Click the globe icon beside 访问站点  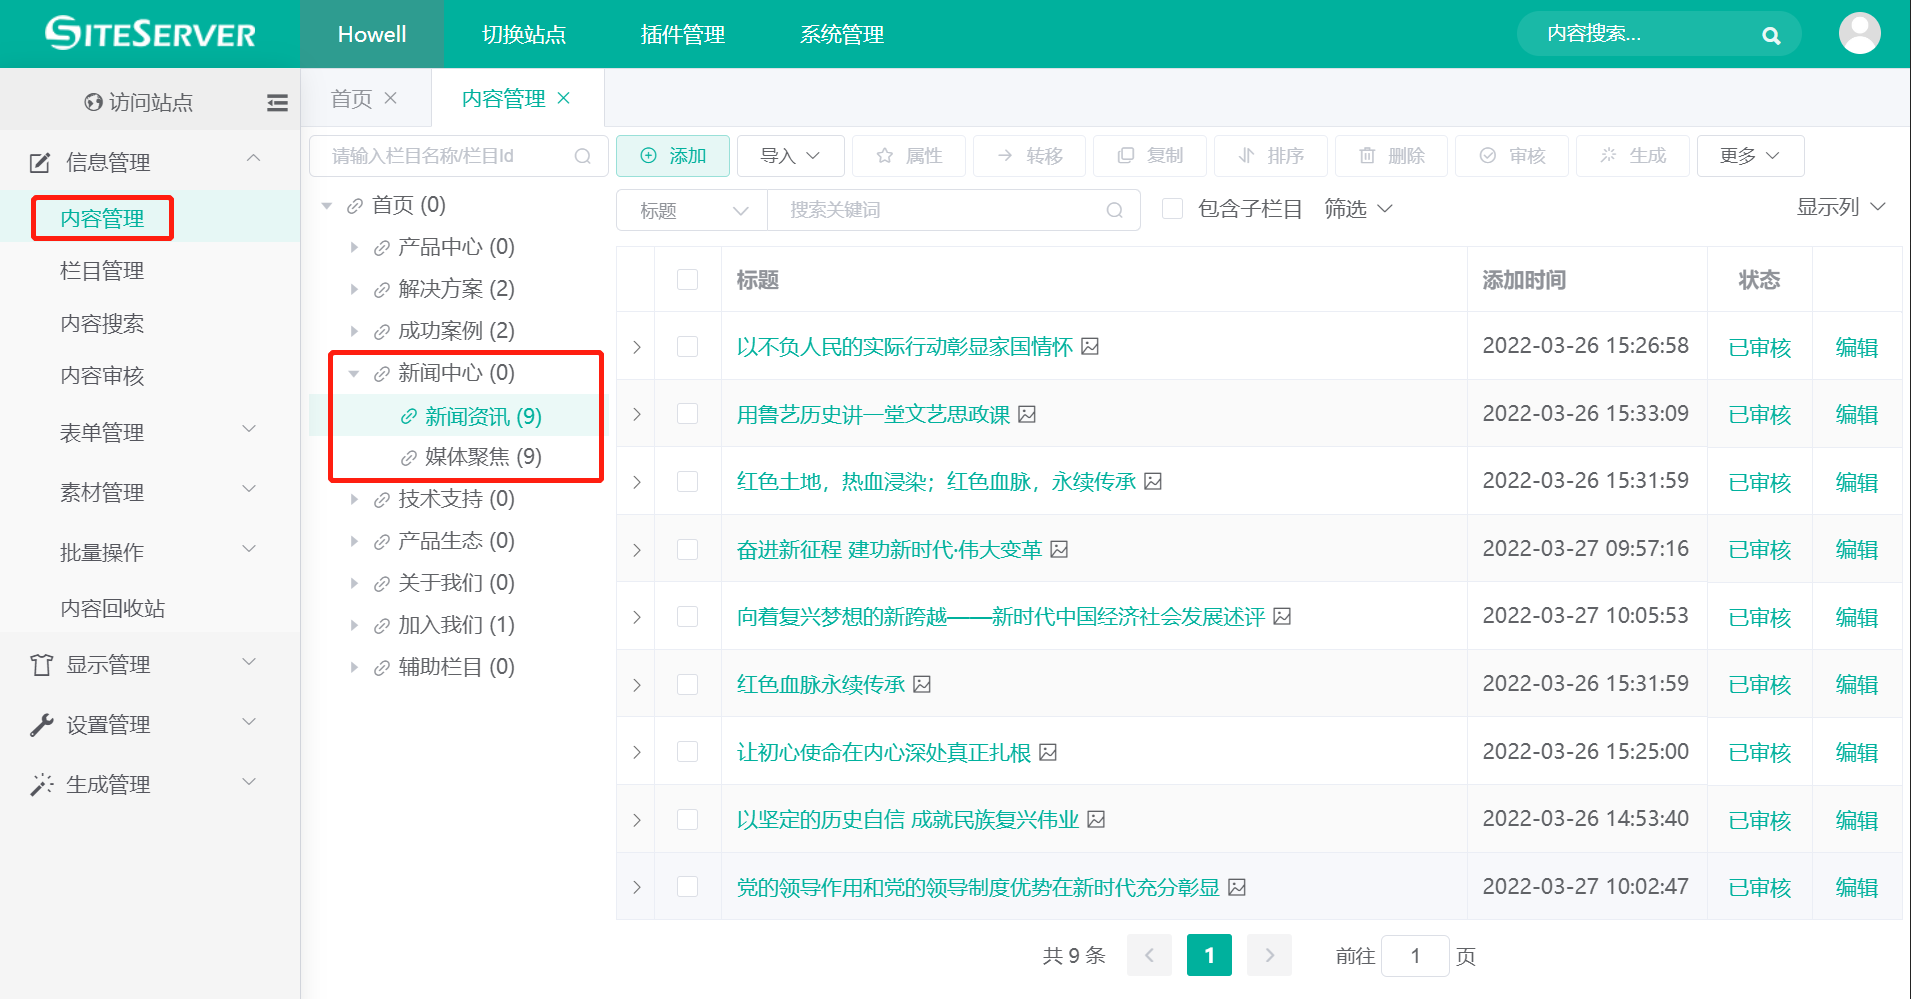coord(93,102)
